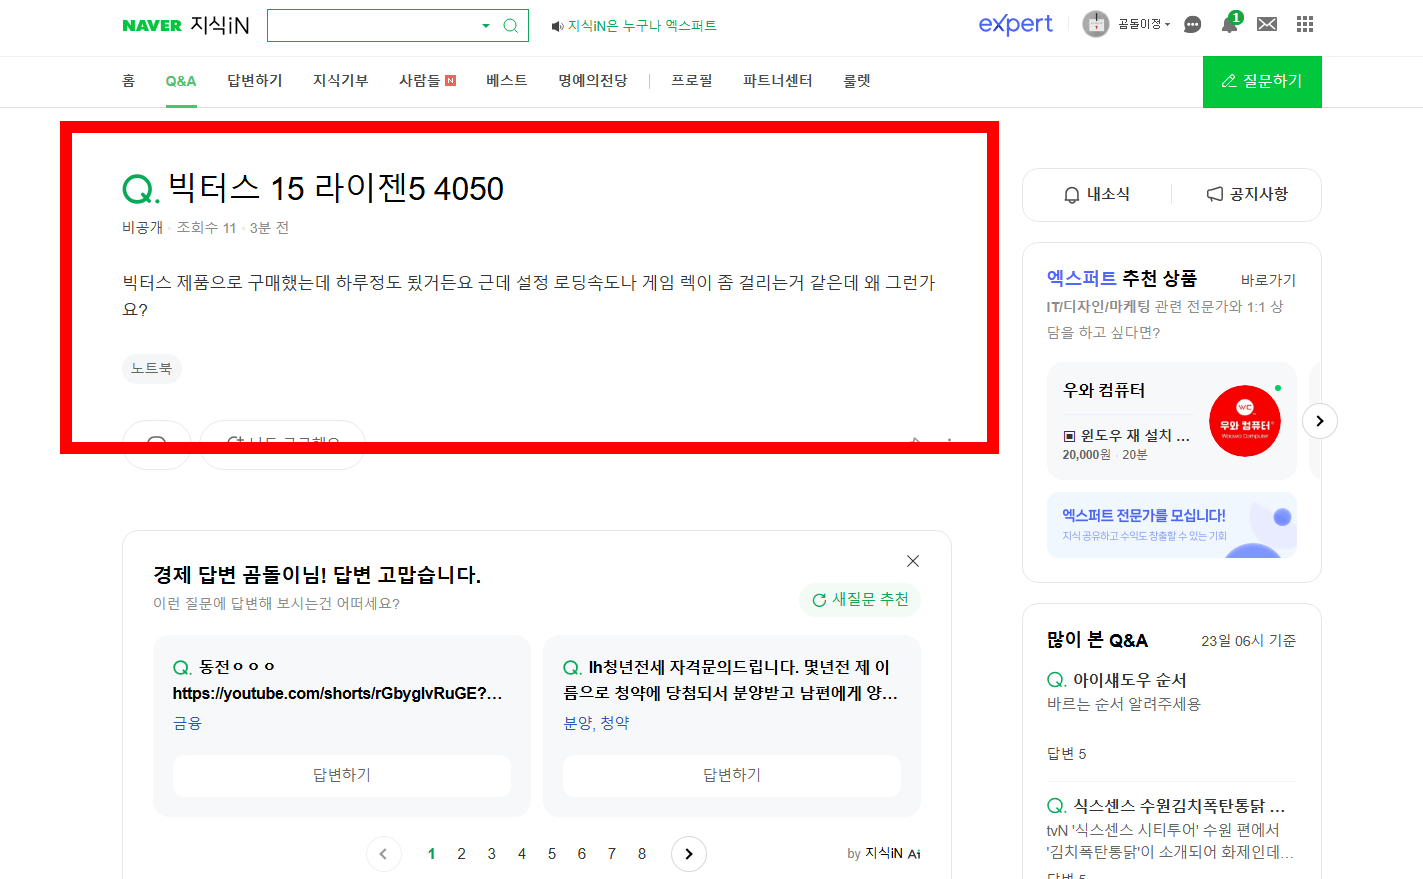Open the eXpert link
Viewport: 1423px width, 879px height.
(x=1015, y=24)
